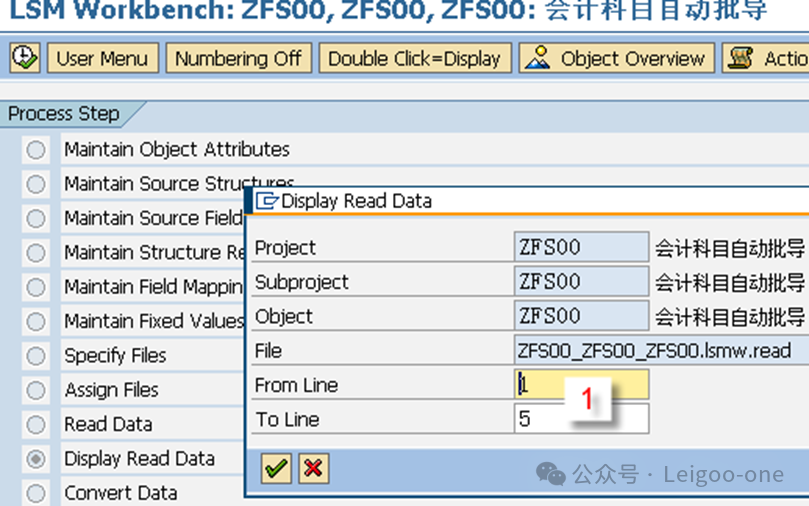The height and width of the screenshot is (506, 809).
Task: Select Maintain Object Attributes radio button
Action: [37, 150]
